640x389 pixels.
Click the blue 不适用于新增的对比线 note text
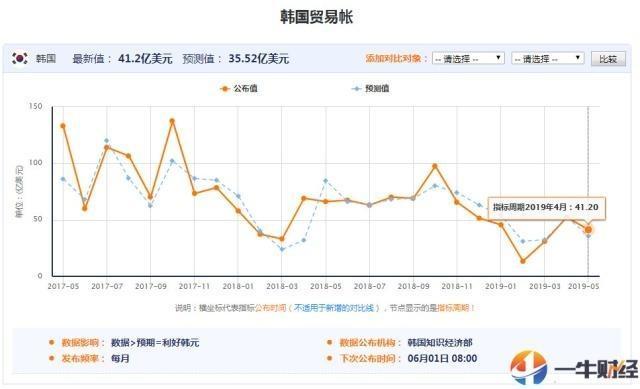pos(334,308)
